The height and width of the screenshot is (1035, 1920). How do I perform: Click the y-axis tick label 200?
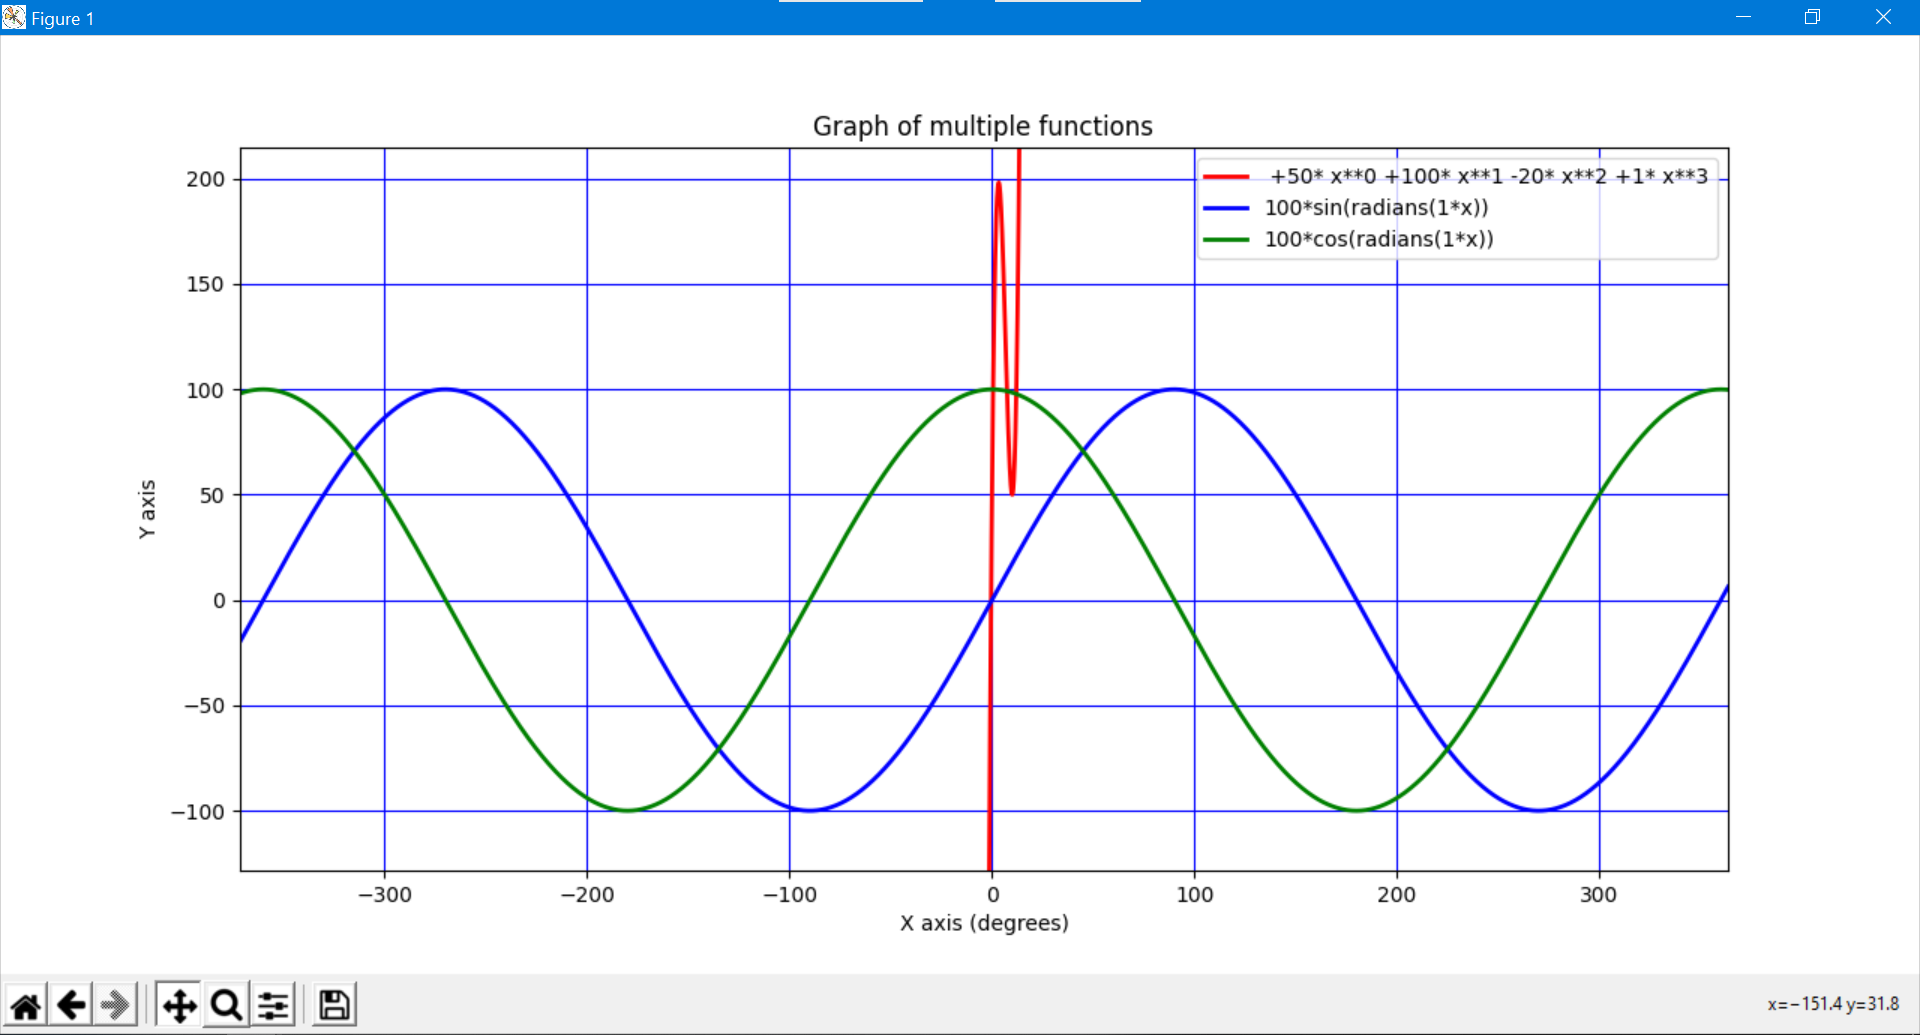(x=206, y=179)
